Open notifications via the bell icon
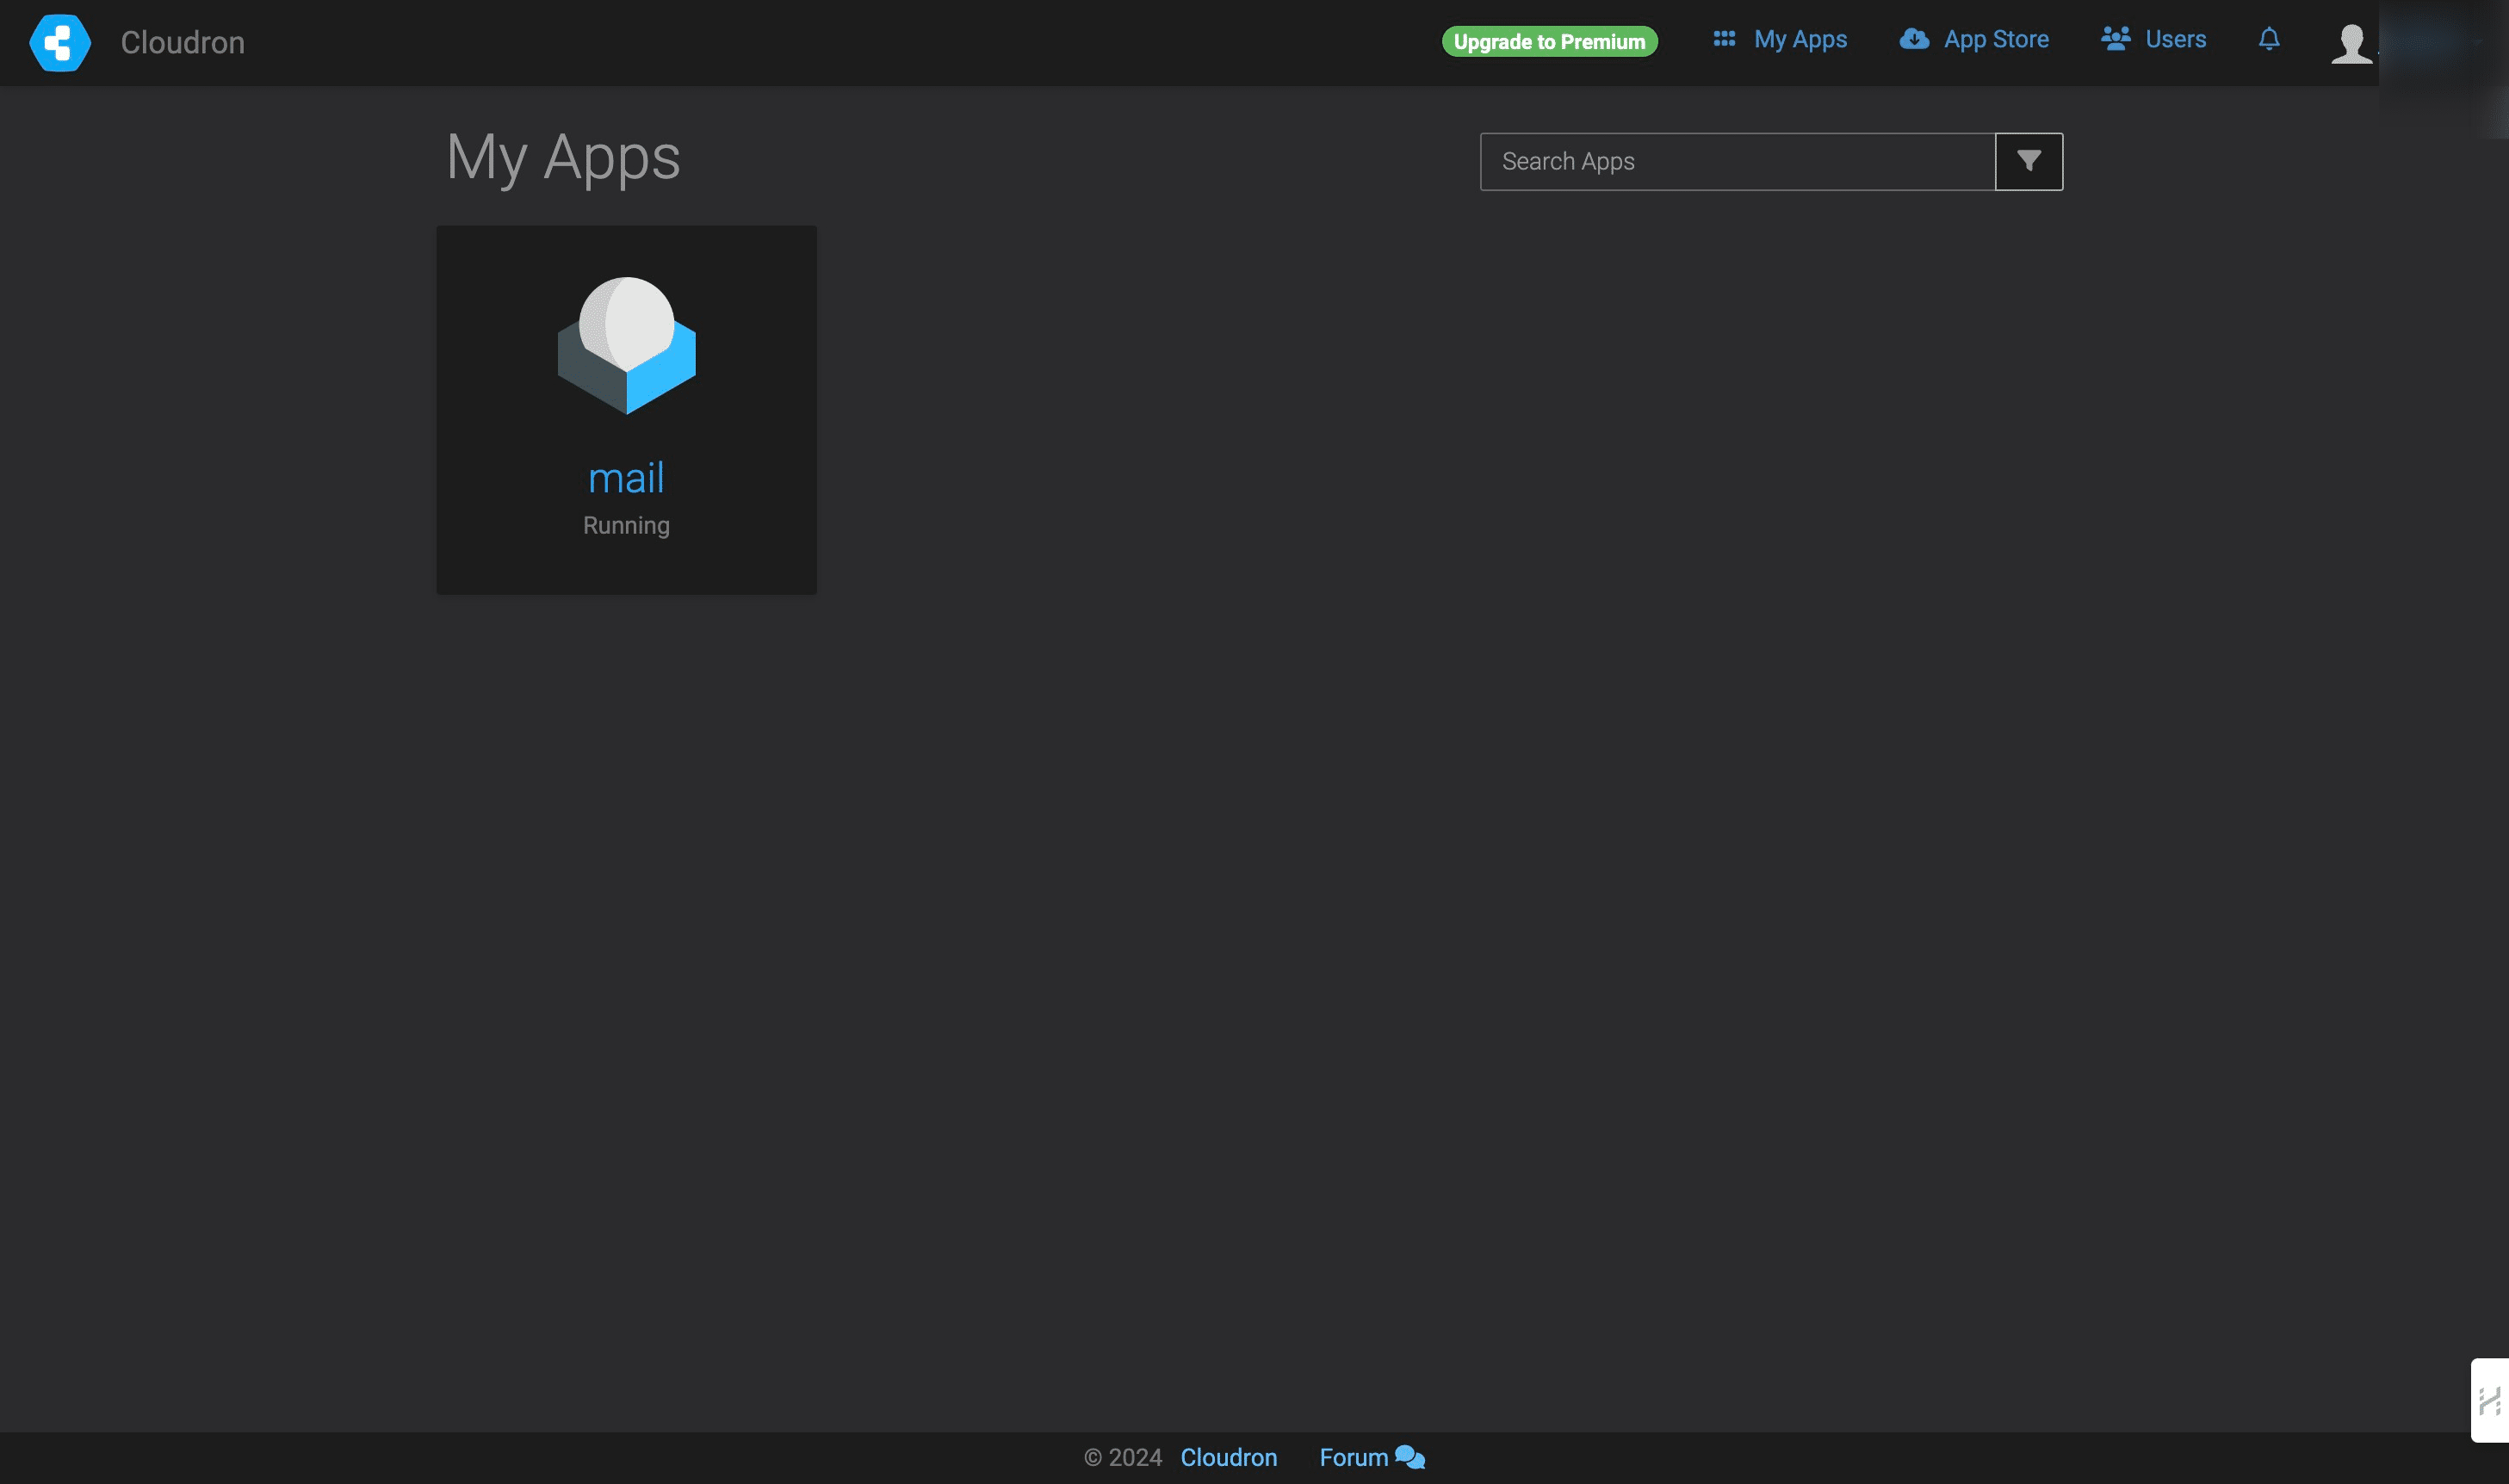Screen dimensions: 2509x1484 pos(2269,39)
